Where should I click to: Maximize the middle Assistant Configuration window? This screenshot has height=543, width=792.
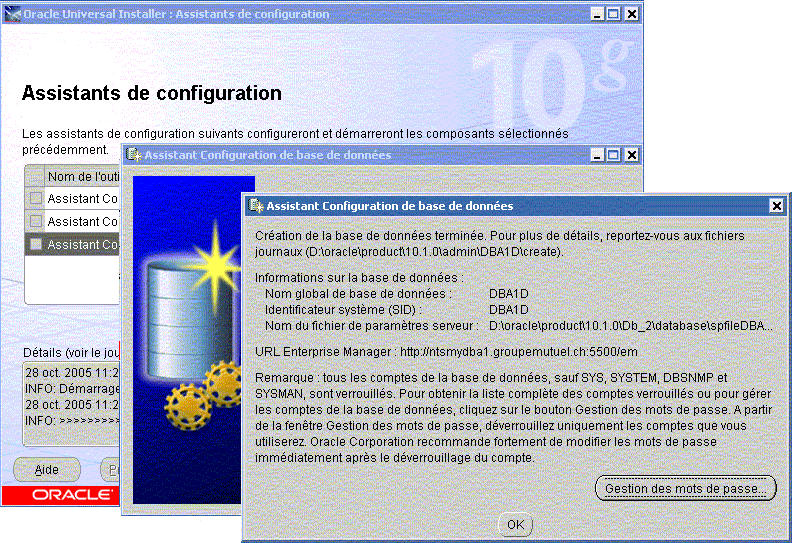point(613,155)
